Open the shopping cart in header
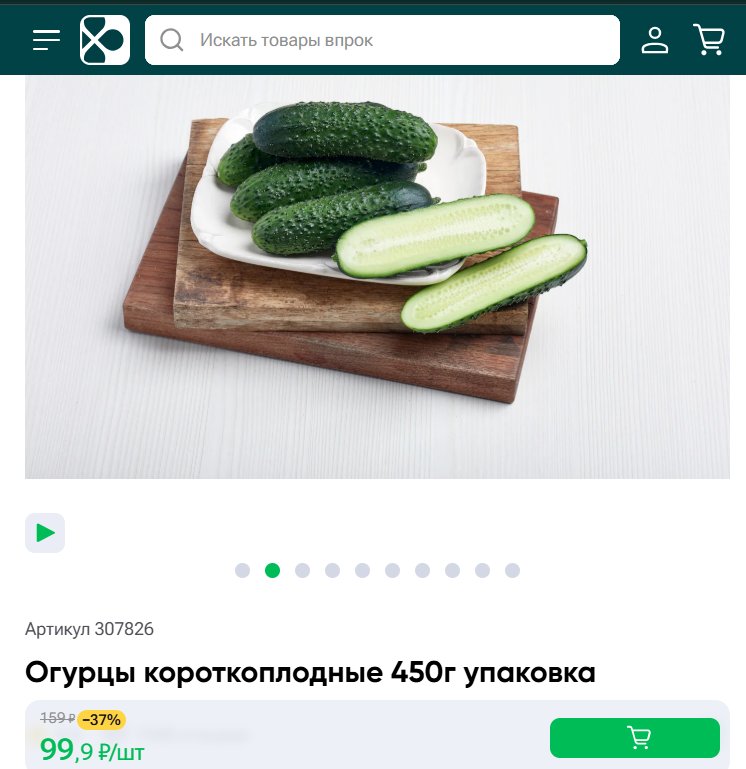The height and width of the screenshot is (769, 746). (709, 40)
